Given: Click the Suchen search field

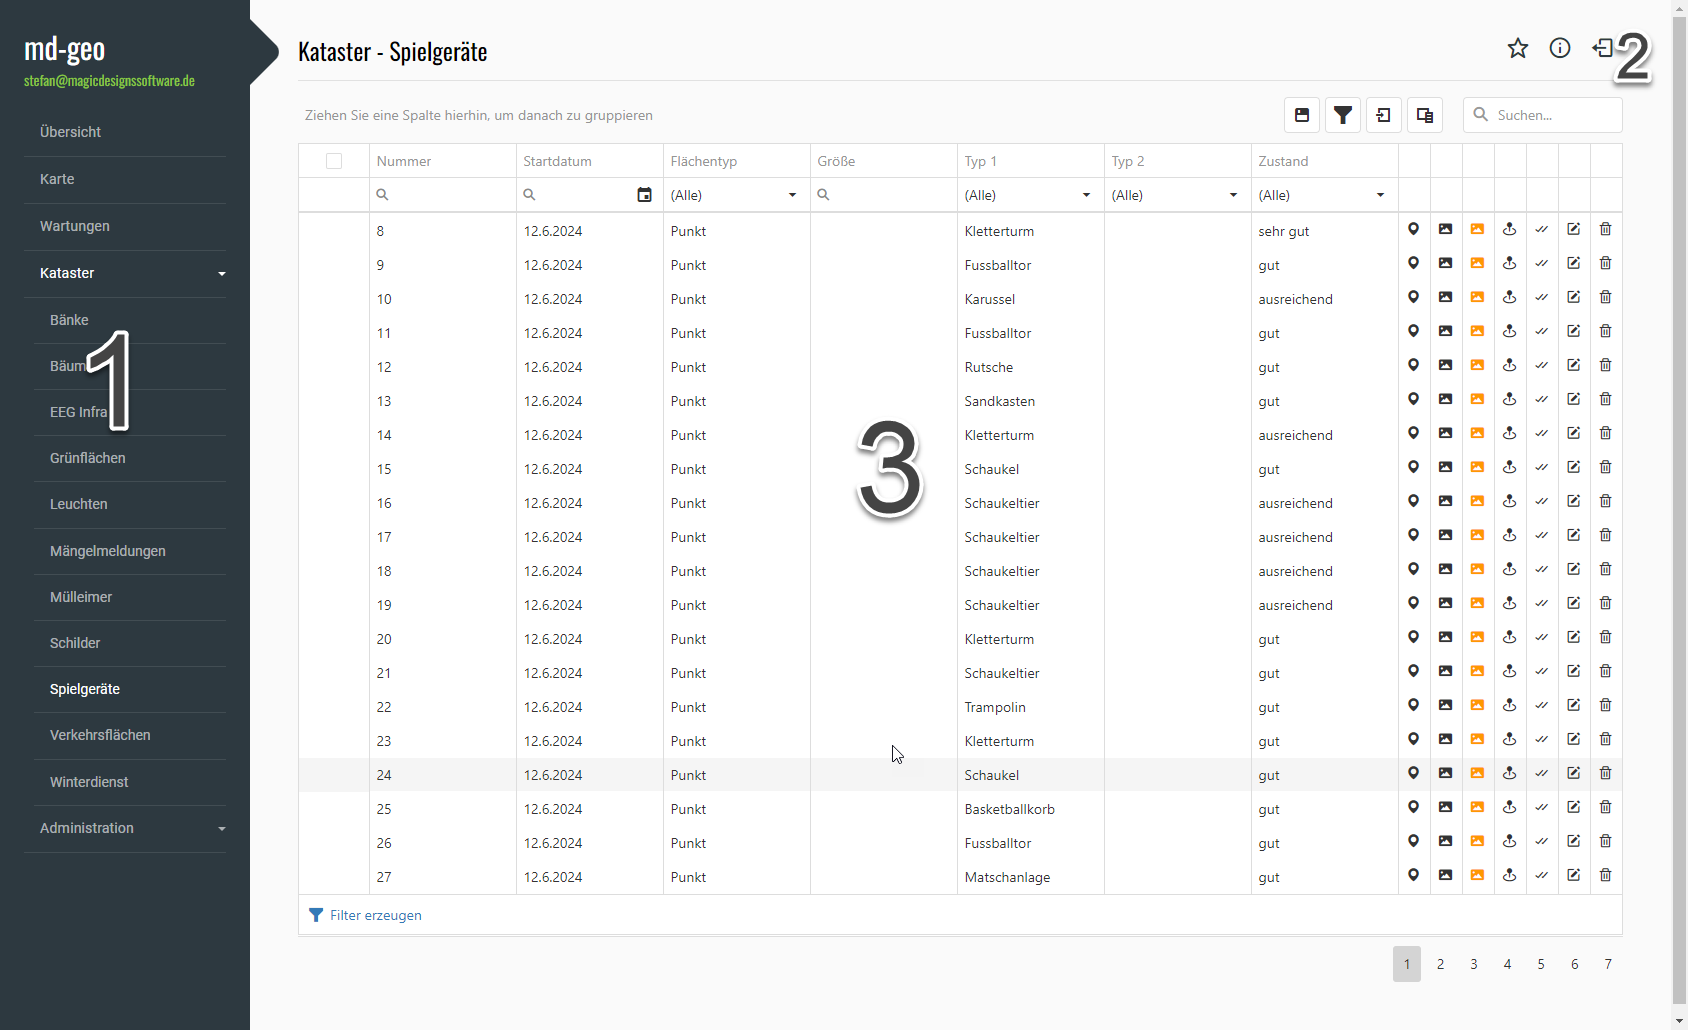Looking at the screenshot, I should 1552,115.
